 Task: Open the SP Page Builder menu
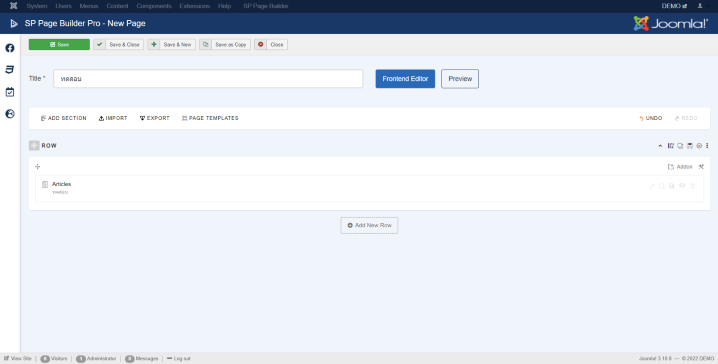[266, 6]
